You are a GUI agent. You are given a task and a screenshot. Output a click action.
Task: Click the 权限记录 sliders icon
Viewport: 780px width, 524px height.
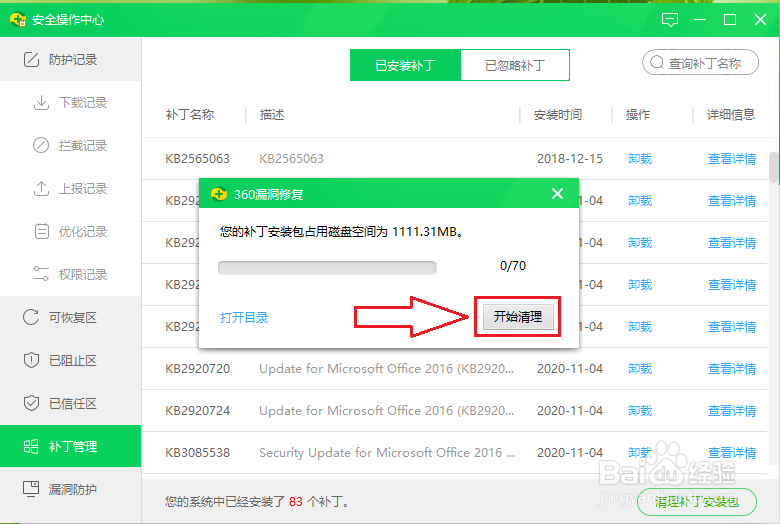click(x=41, y=274)
